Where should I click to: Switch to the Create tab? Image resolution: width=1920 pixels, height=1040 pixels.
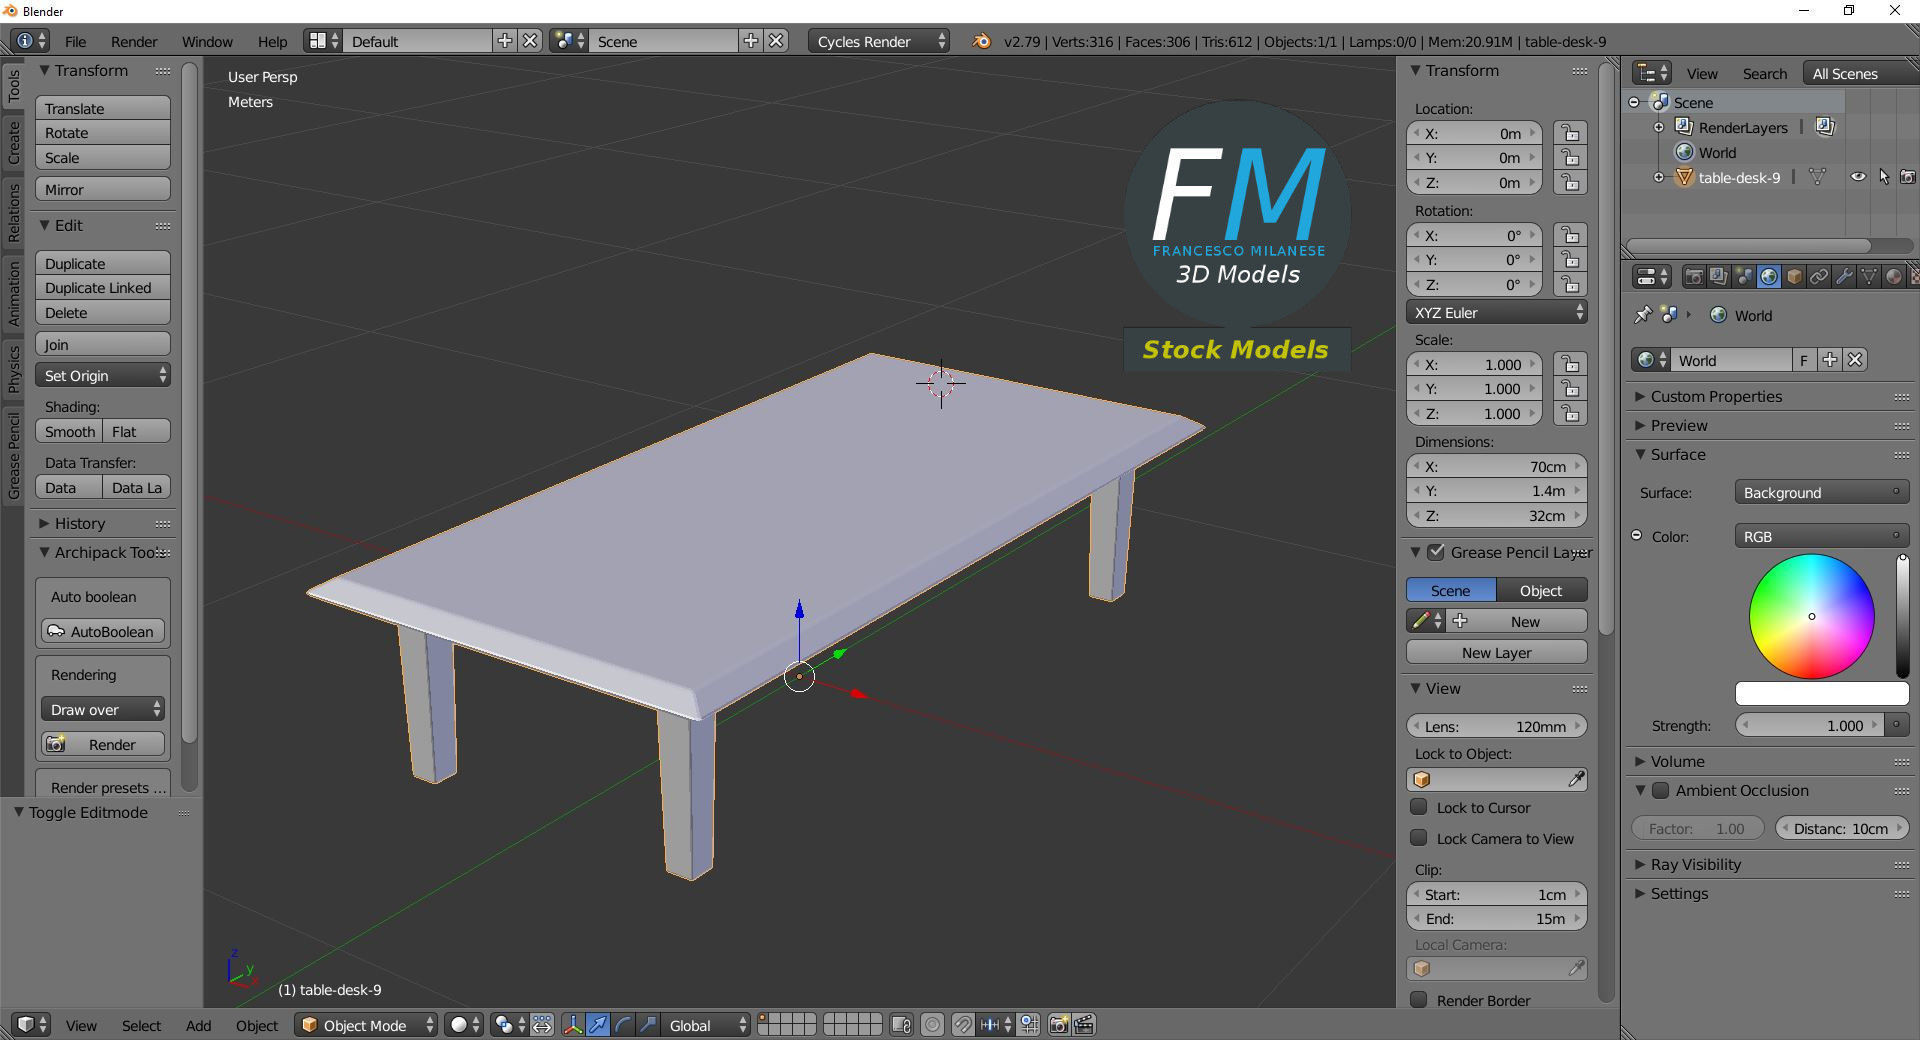[x=14, y=142]
